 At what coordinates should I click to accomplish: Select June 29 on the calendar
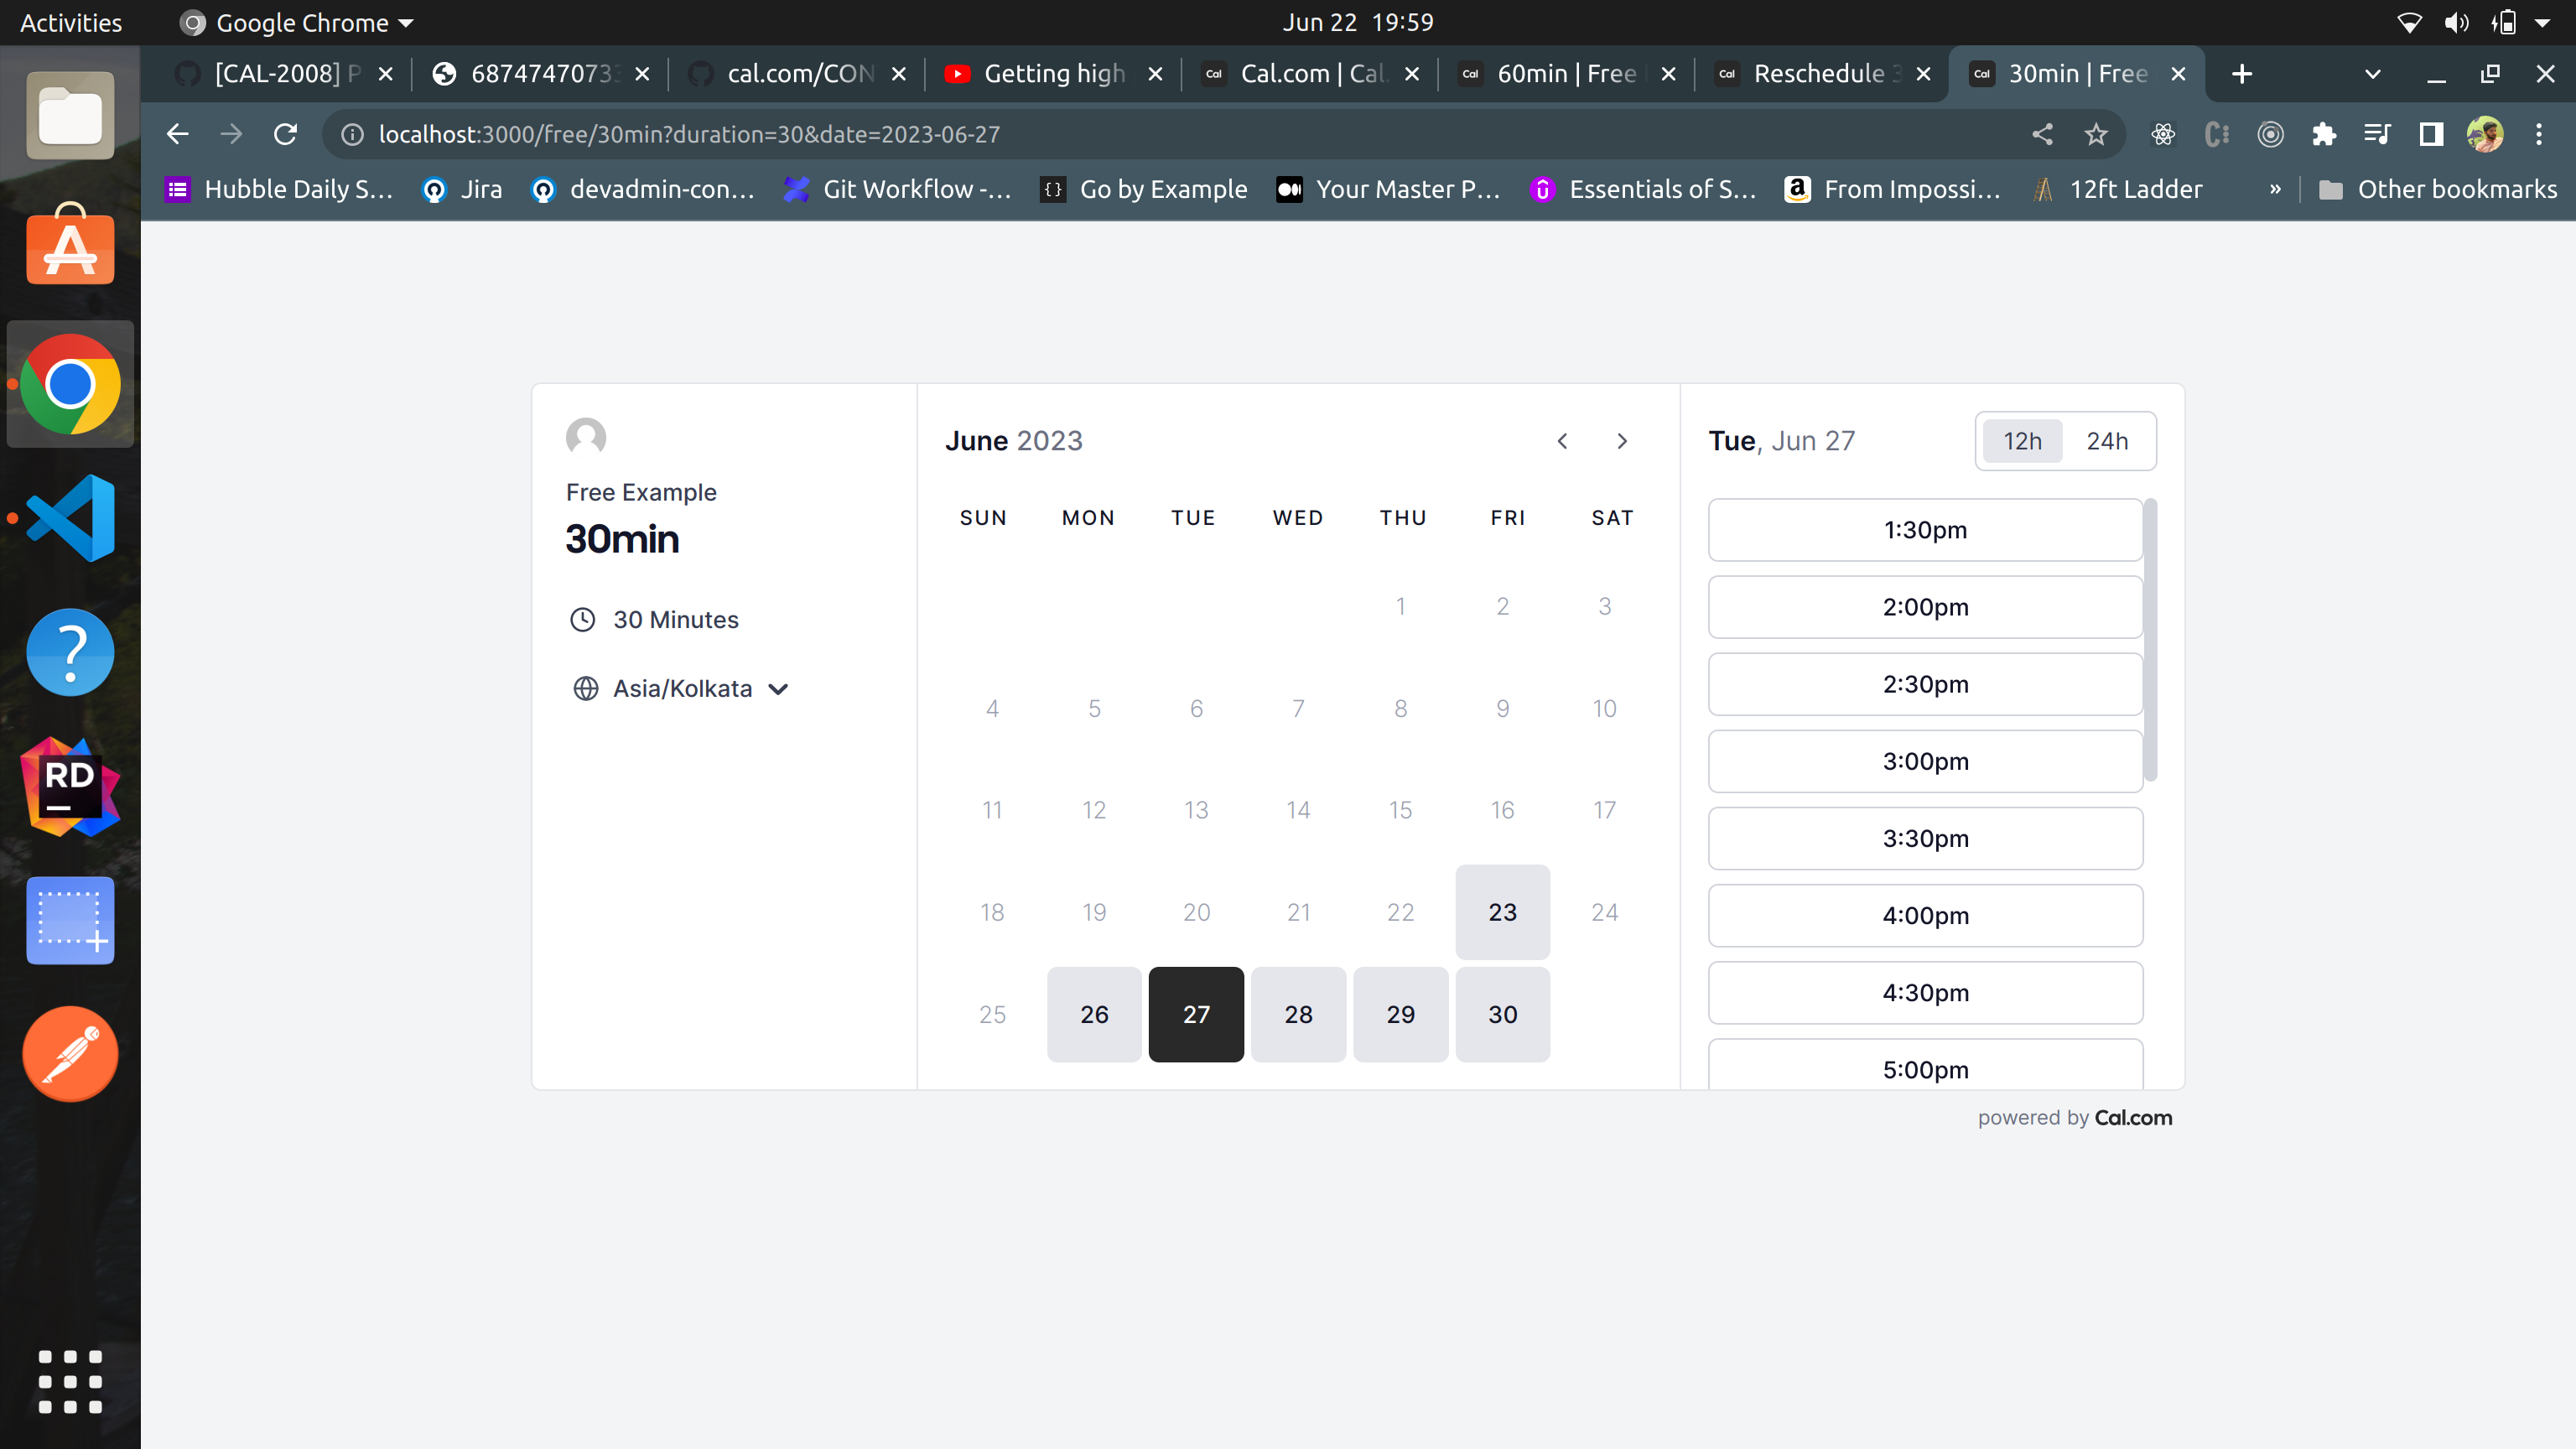[x=1400, y=1014]
